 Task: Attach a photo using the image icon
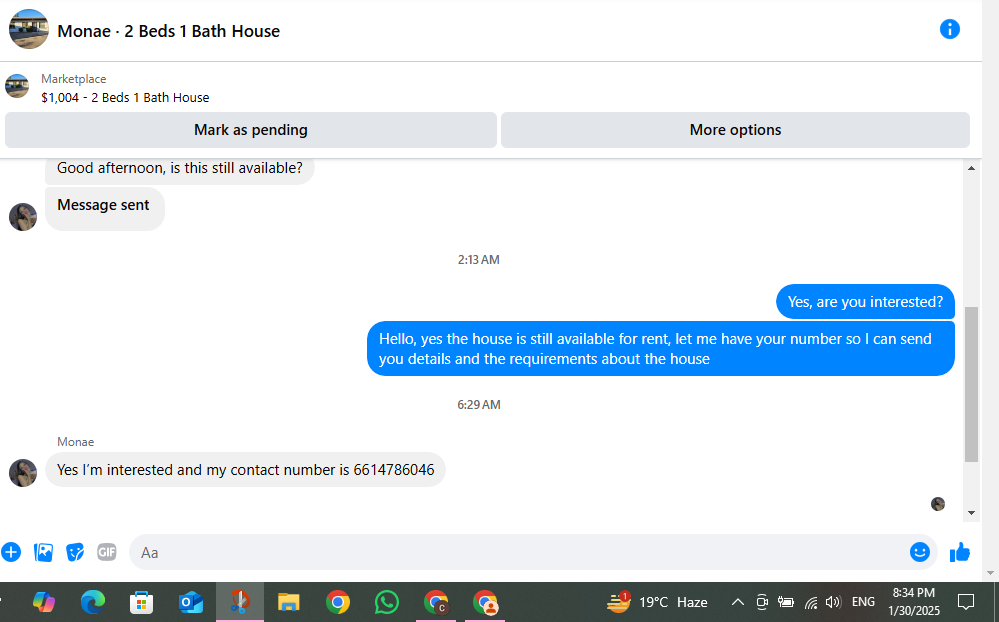[43, 552]
